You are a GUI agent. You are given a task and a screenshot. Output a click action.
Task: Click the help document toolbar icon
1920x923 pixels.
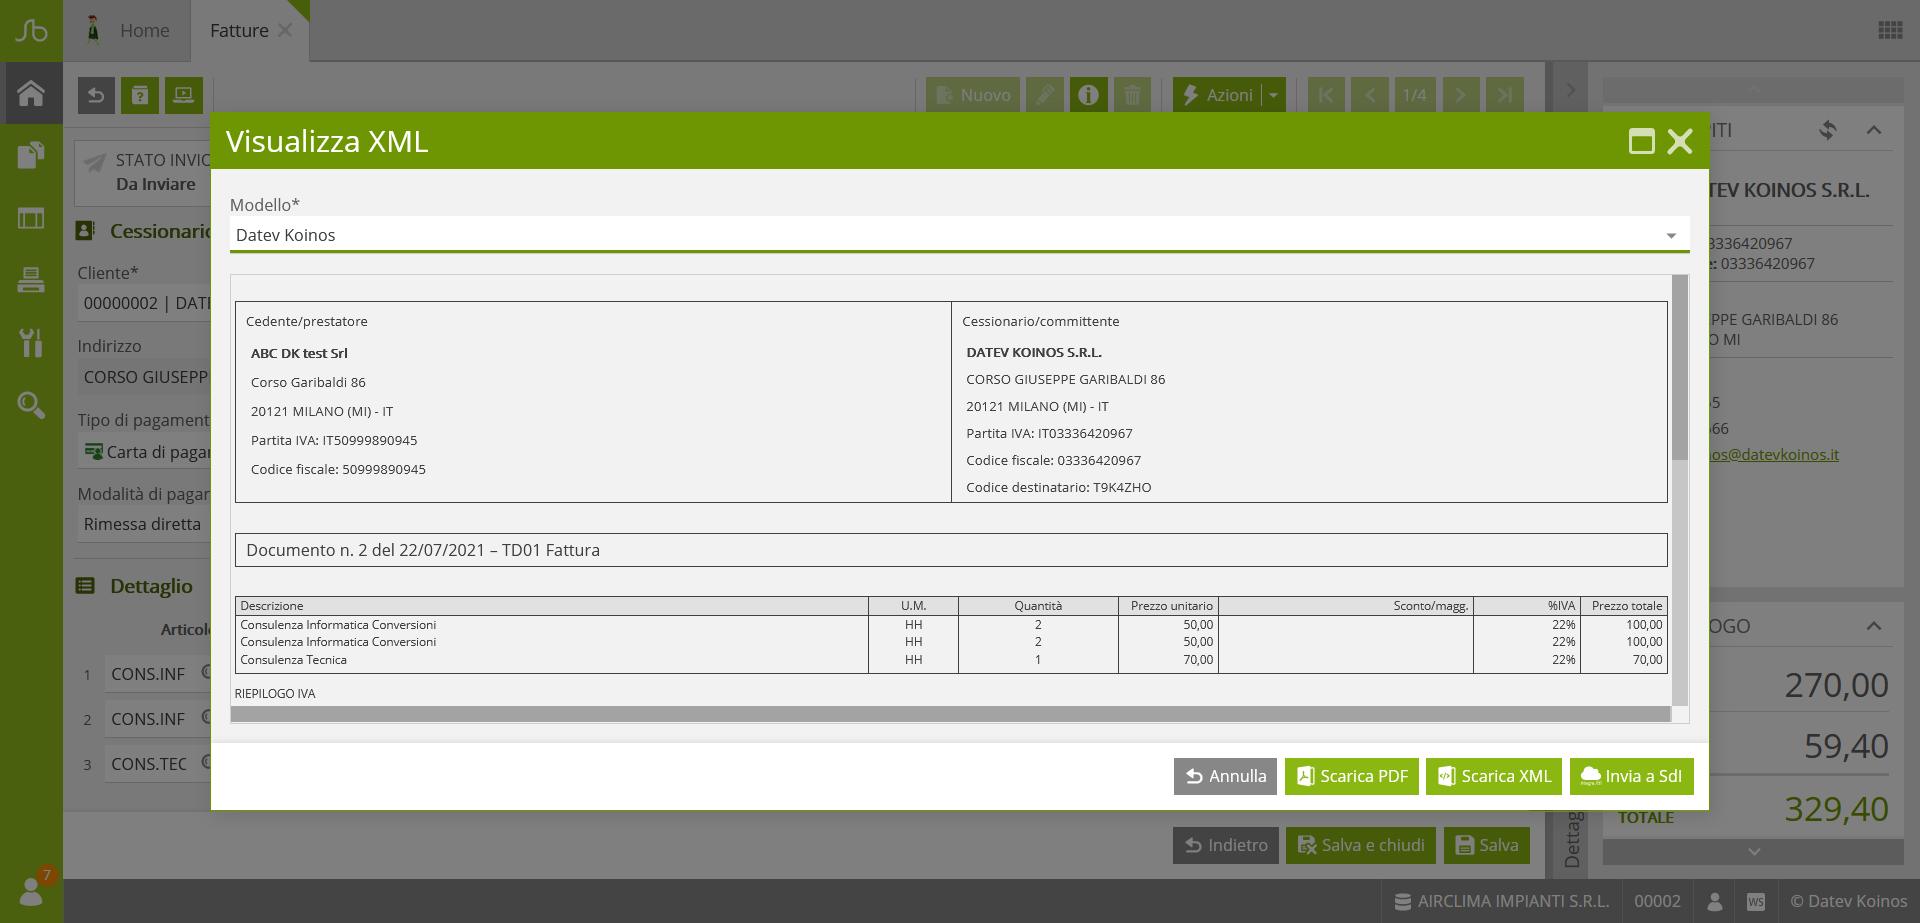(x=140, y=95)
